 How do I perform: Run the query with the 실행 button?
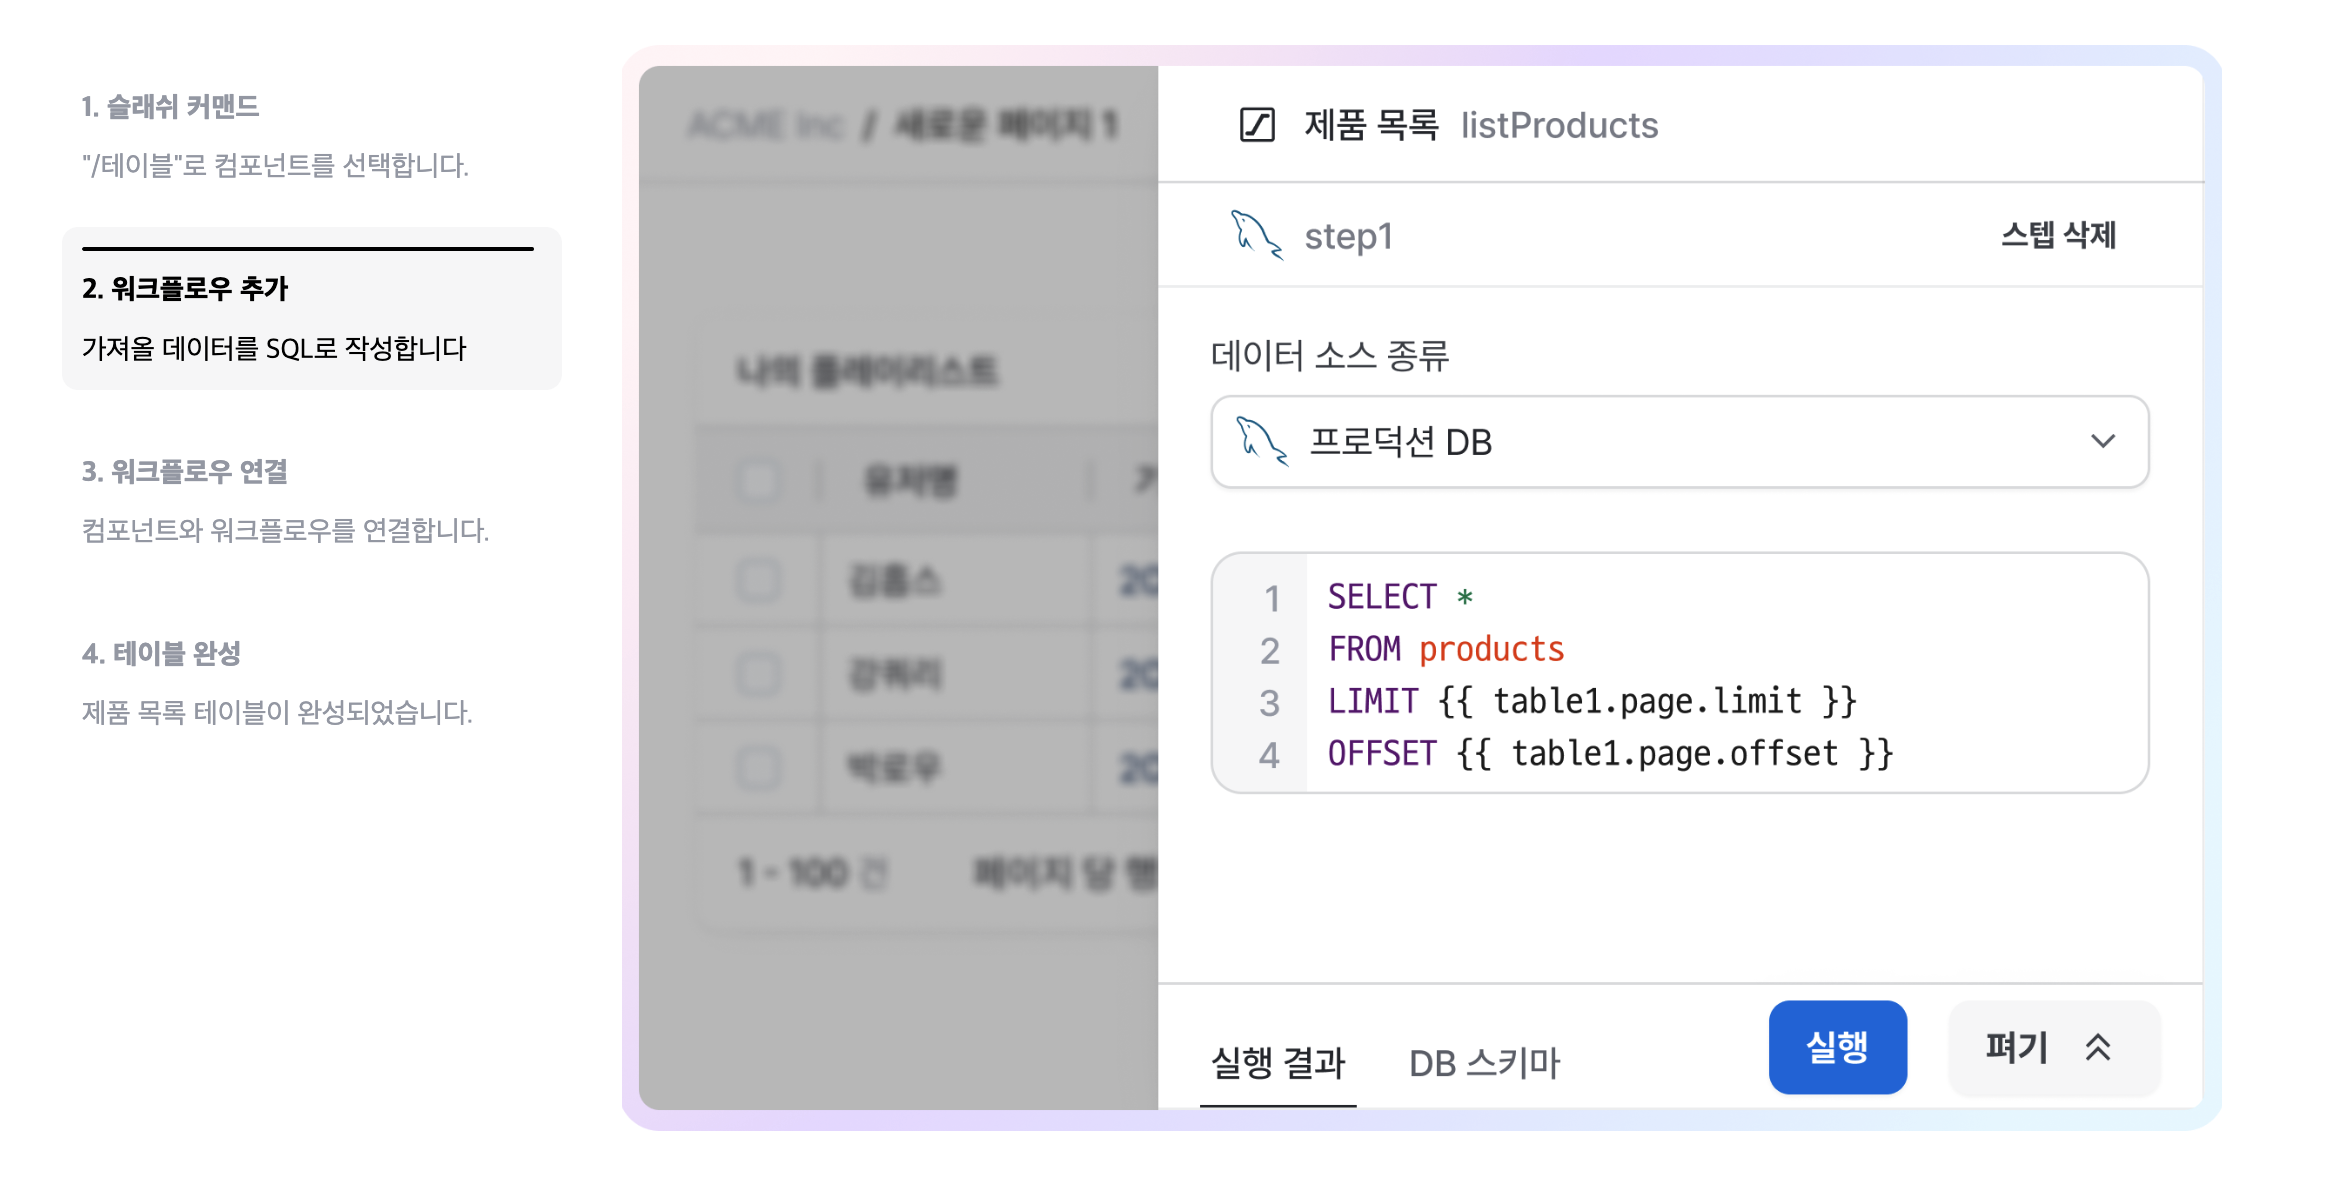tap(1837, 1047)
